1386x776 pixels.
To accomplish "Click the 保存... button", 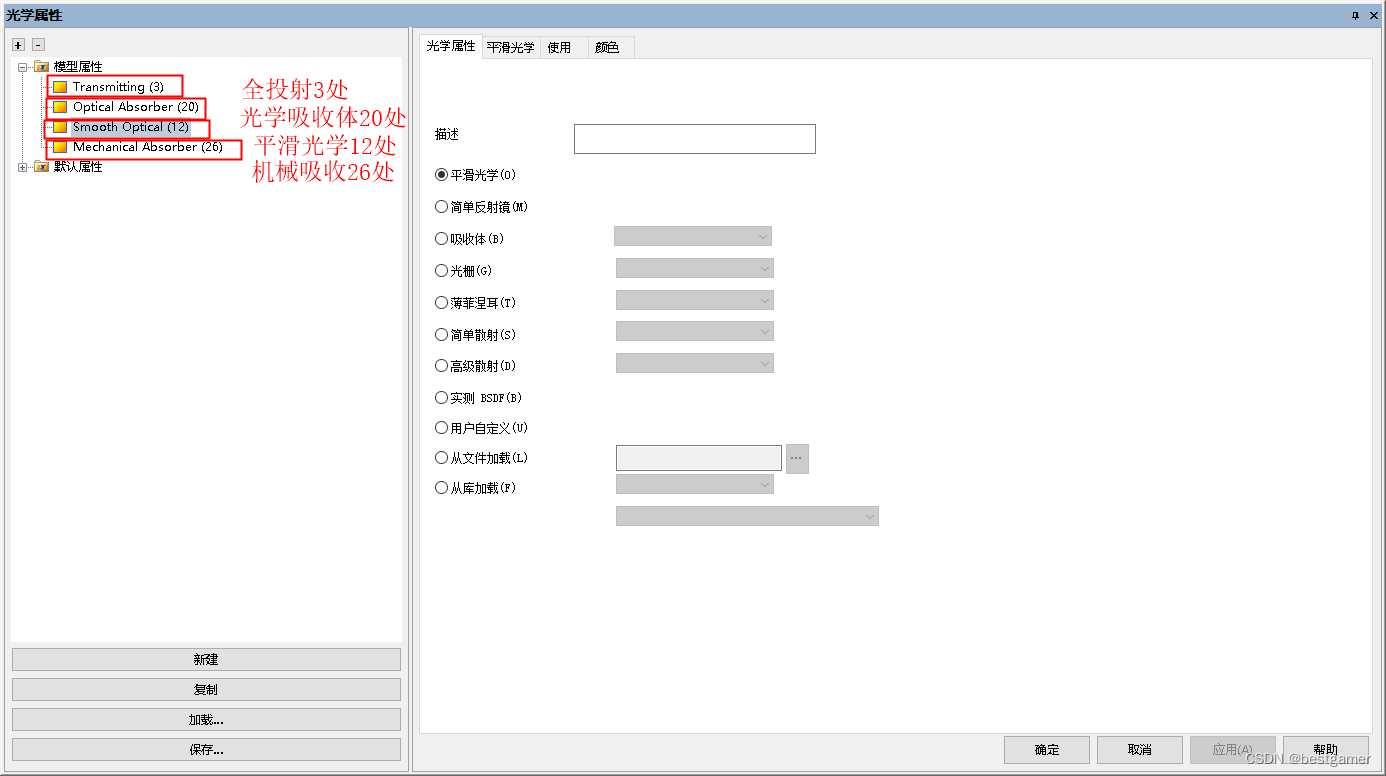I will [205, 748].
